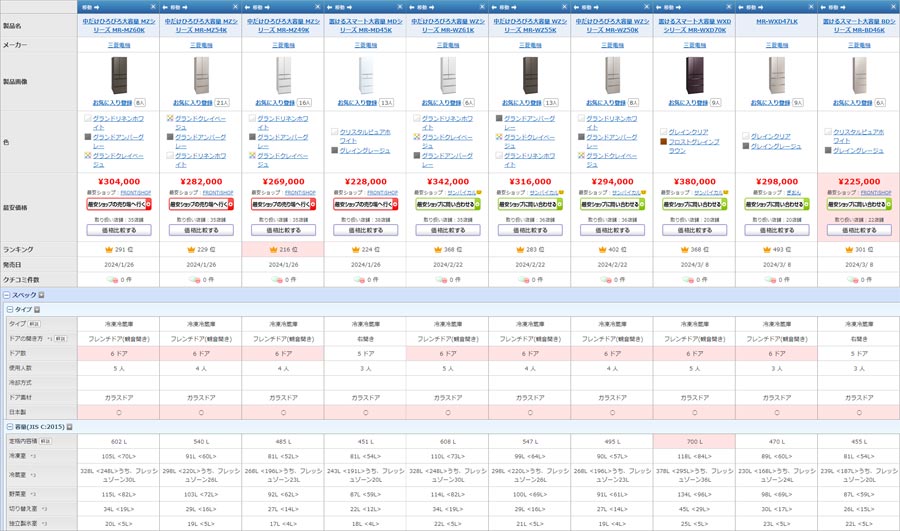Screen dimensions: 900x531
Task: Select グランドアンバーグレー swatch under MR-MZ54K
Action: tap(170, 137)
